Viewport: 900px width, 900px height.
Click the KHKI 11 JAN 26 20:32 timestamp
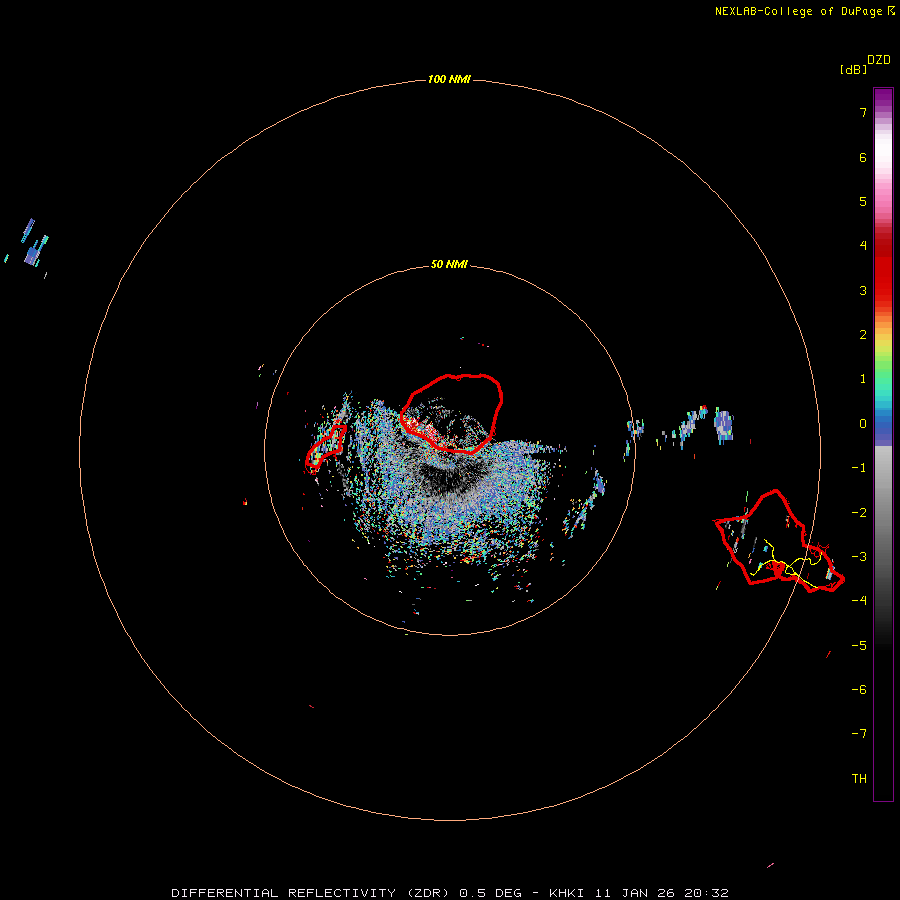click(x=639, y=893)
